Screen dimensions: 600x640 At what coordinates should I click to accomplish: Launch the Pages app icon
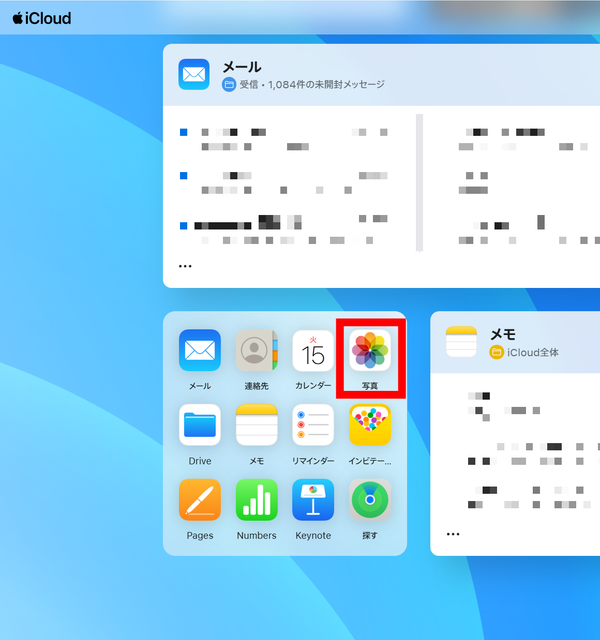200,500
